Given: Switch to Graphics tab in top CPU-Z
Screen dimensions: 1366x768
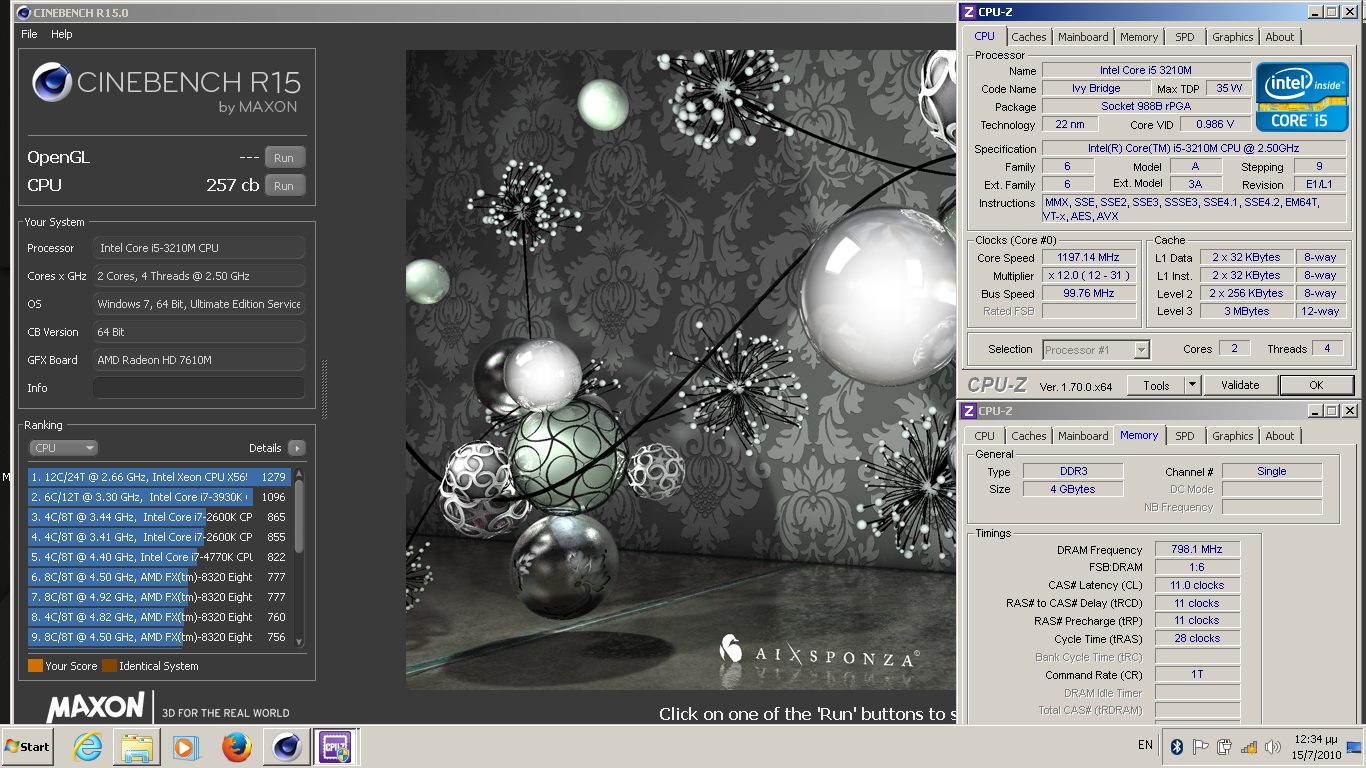Looking at the screenshot, I should coord(1232,37).
